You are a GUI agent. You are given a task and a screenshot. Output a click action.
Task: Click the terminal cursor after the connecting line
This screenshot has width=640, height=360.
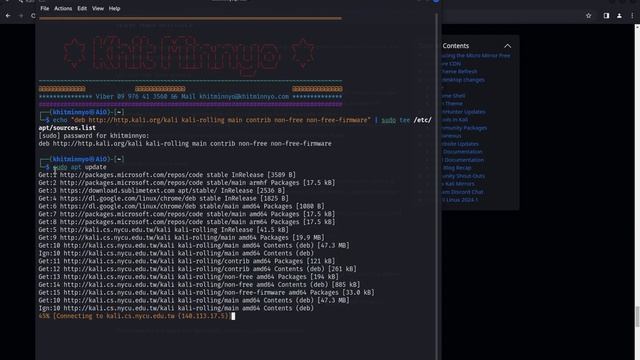(x=233, y=316)
